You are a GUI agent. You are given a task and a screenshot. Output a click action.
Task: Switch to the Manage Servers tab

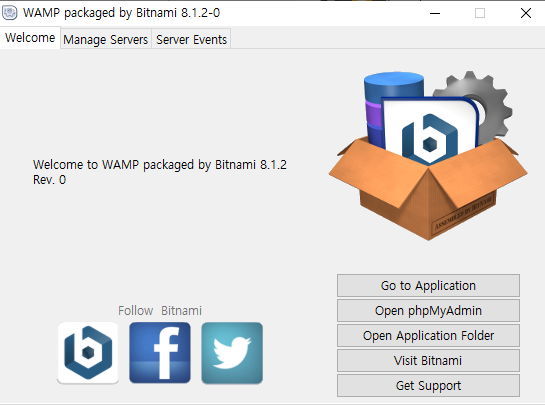[106, 39]
